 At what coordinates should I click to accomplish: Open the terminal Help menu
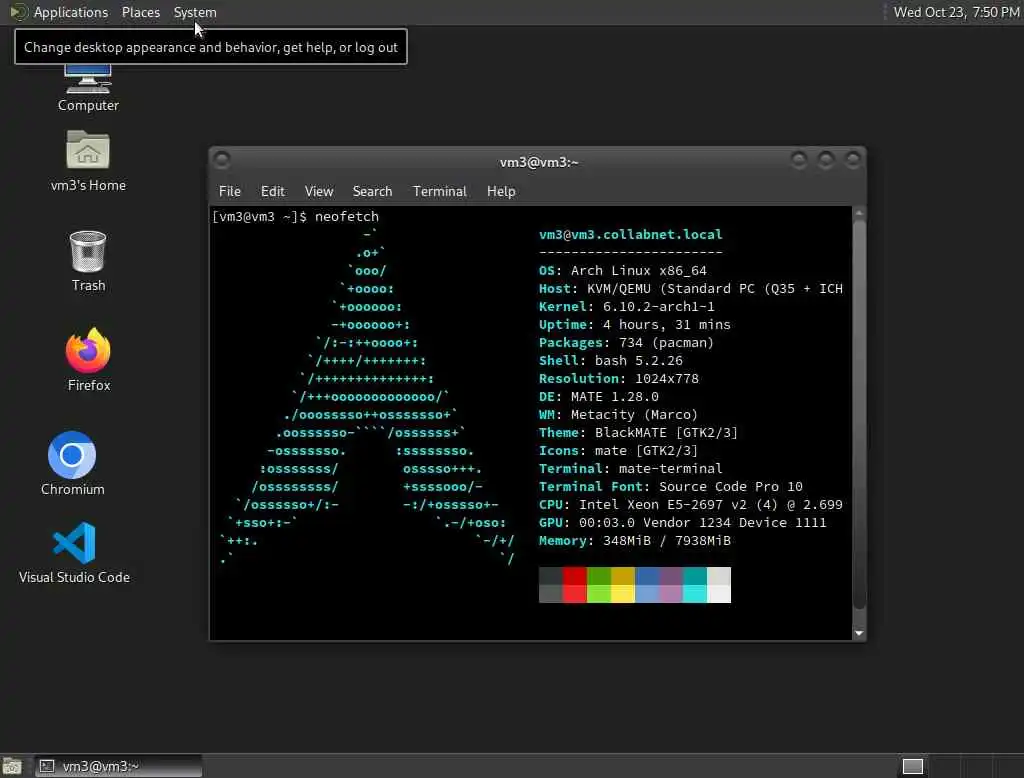coord(501,191)
